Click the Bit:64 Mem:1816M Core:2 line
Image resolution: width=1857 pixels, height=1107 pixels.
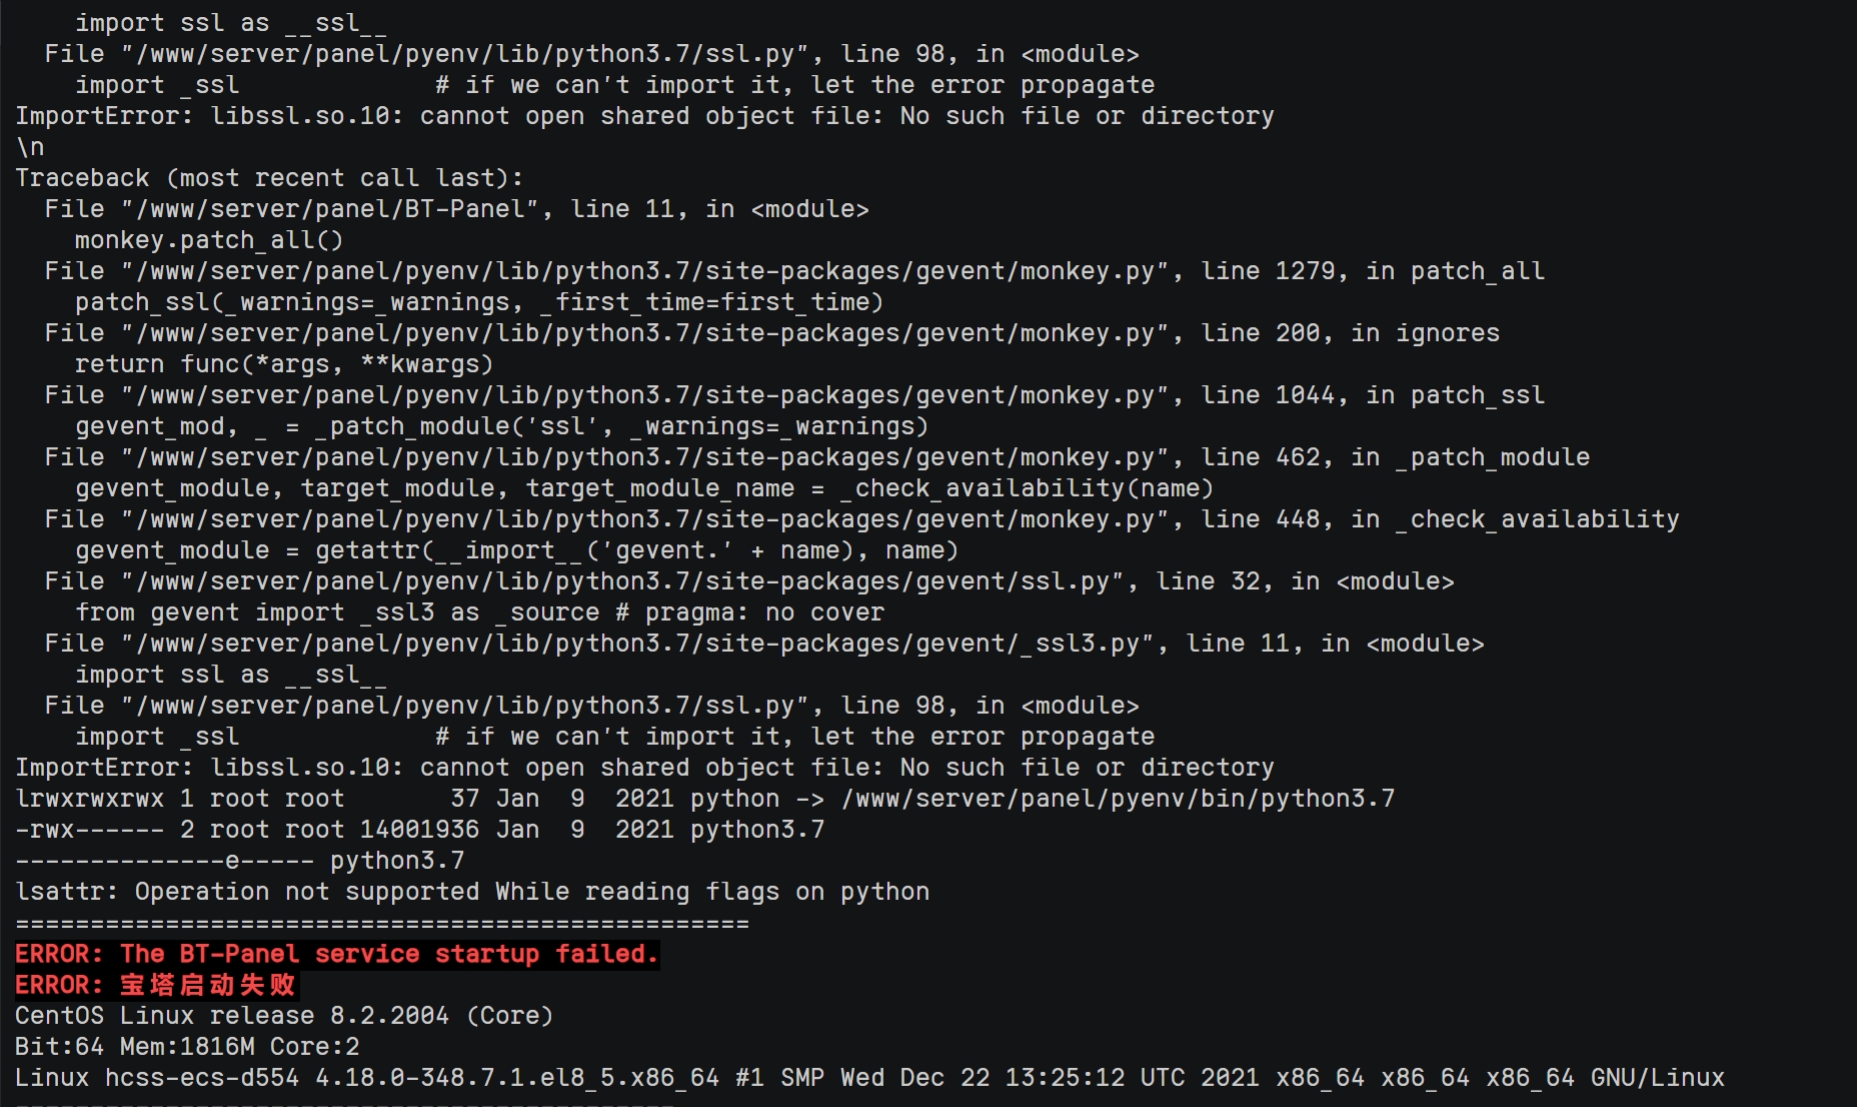pyautogui.click(x=187, y=1047)
